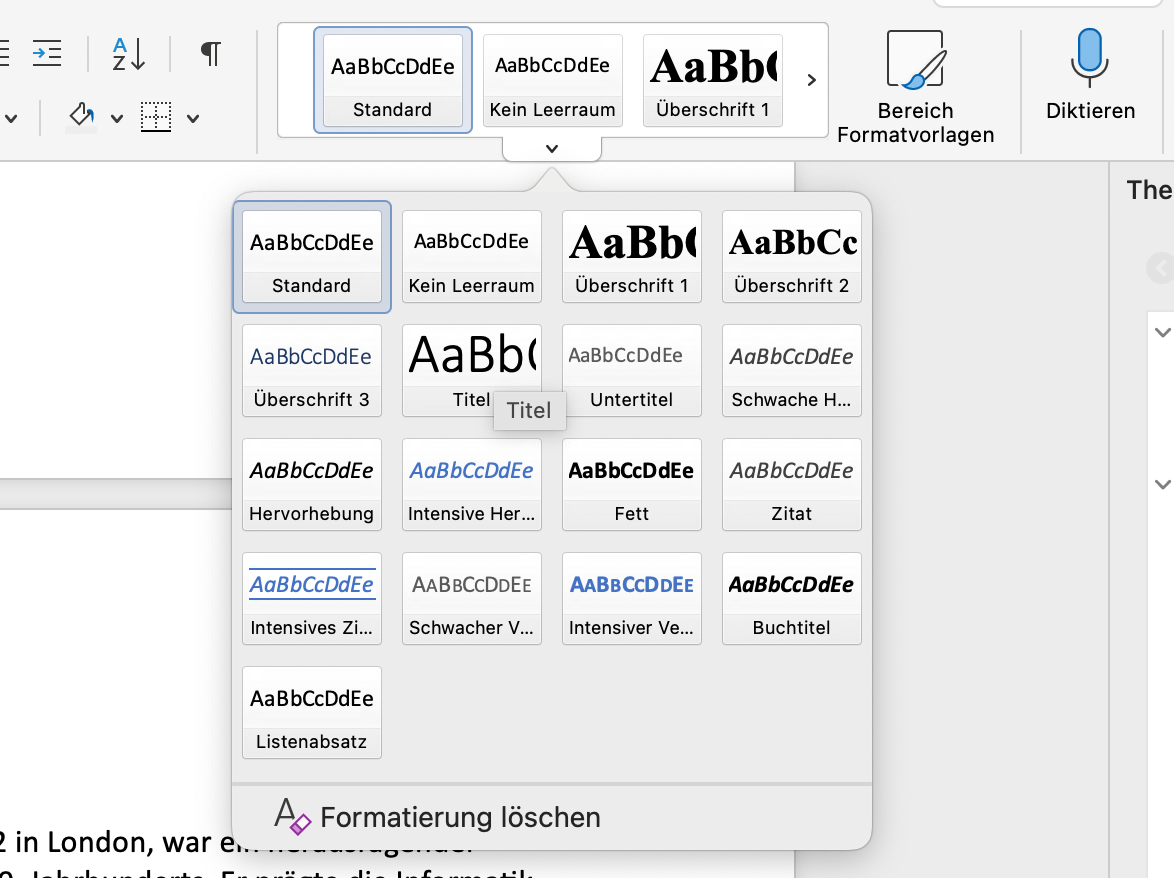Screen dimensions: 1174x878
Task: Choose the Fett style in gallery
Action: [x=631, y=483]
